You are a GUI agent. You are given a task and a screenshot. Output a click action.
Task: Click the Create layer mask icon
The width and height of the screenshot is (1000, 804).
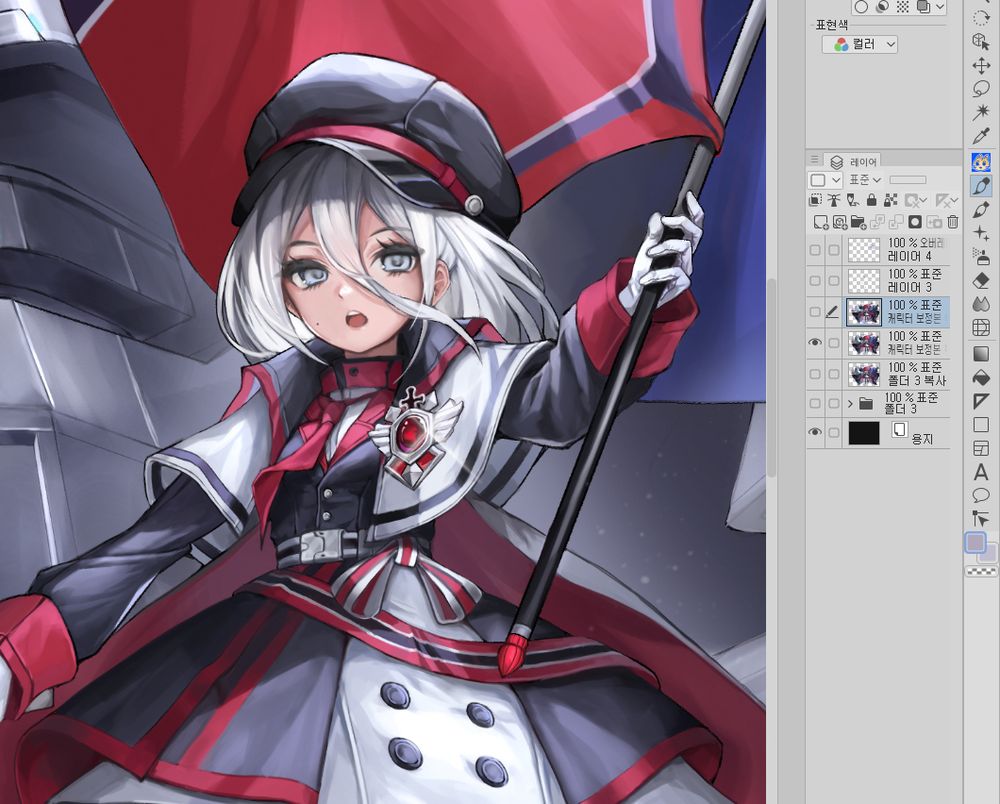tap(915, 222)
